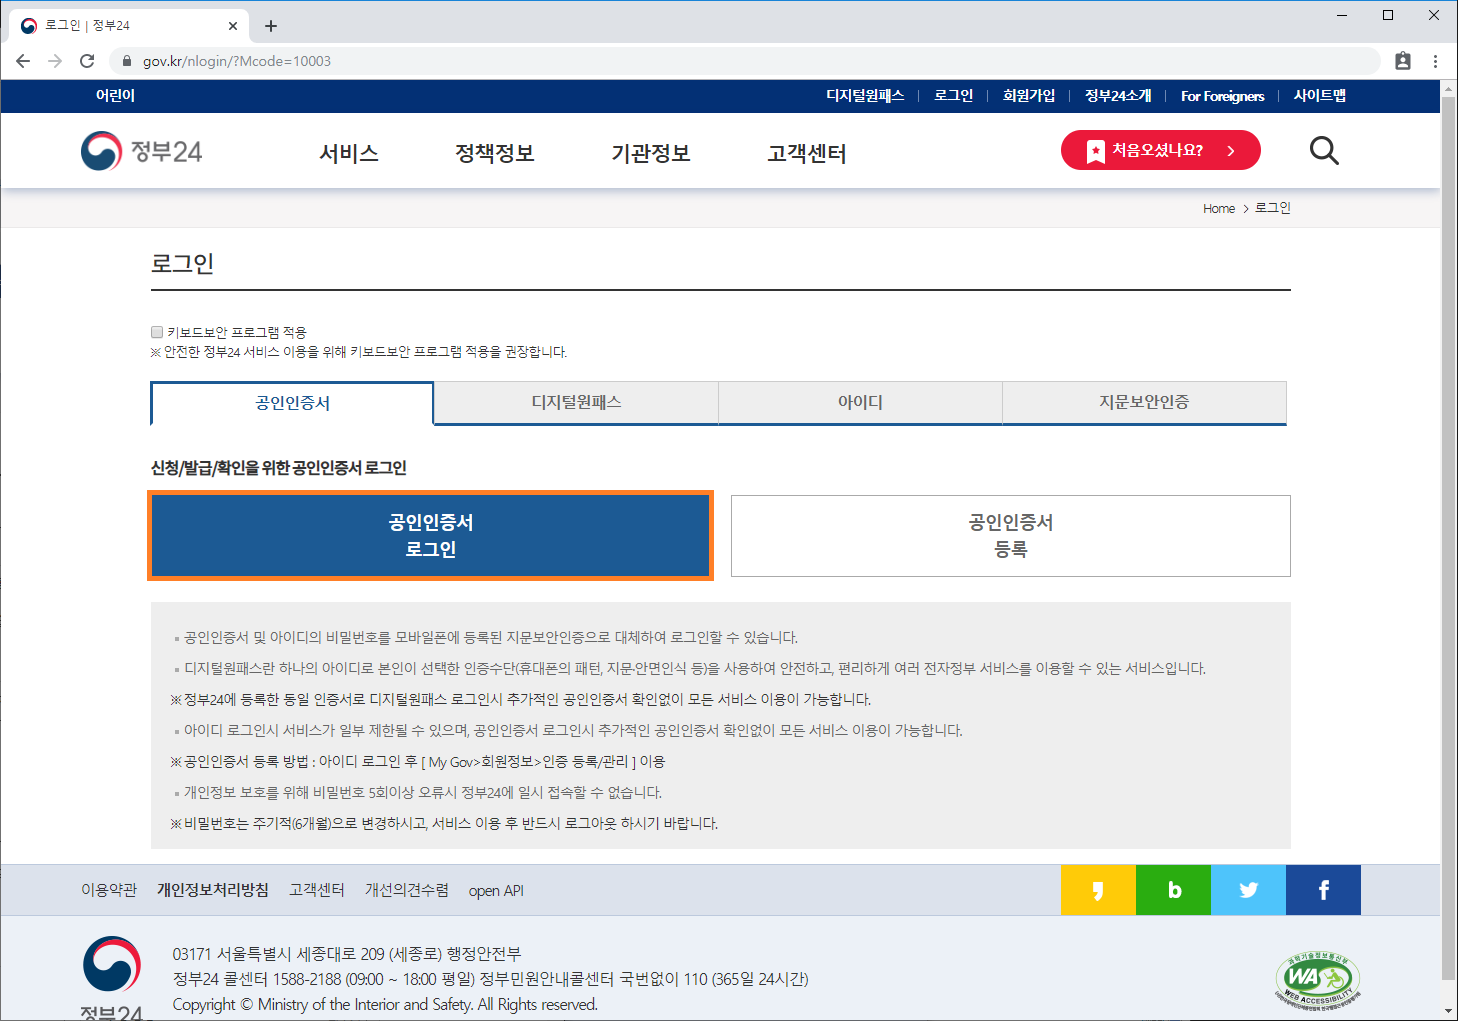Click the 회원가입 top bar link
Viewport: 1458px width, 1021px height.
1029,96
